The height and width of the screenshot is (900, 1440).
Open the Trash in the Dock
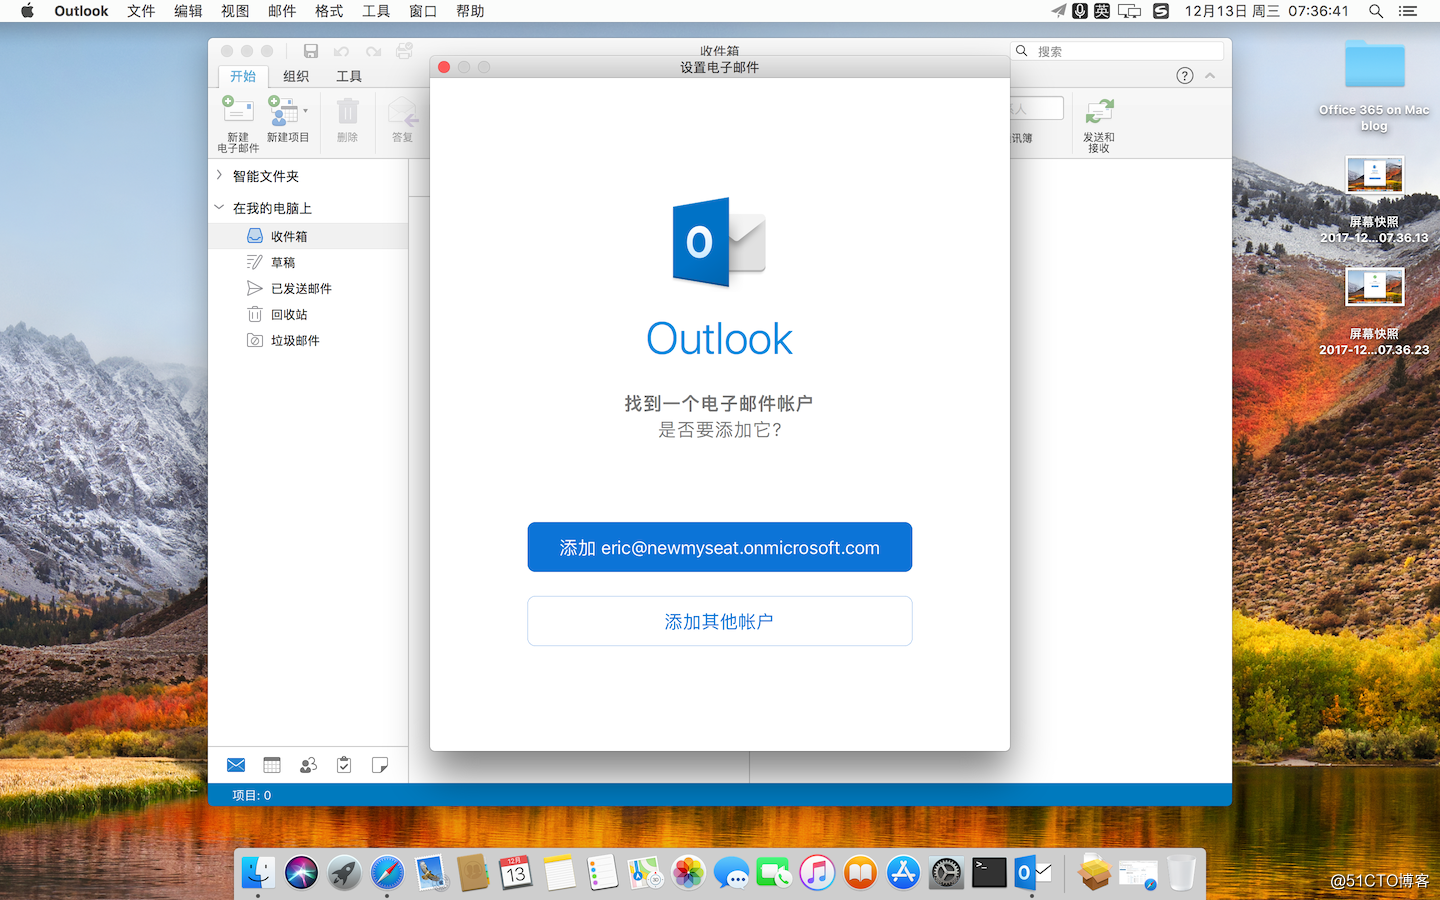(1181, 873)
